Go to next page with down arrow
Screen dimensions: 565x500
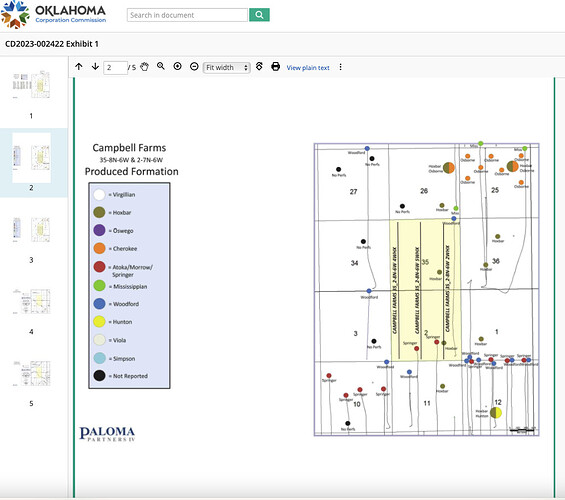point(95,67)
